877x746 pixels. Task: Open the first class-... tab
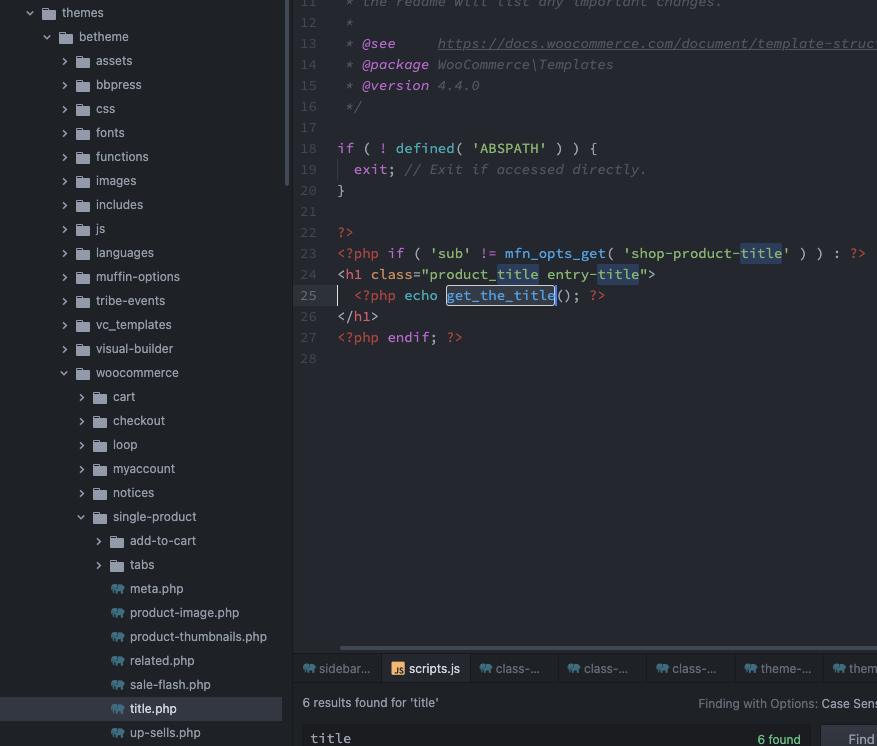[514, 669]
